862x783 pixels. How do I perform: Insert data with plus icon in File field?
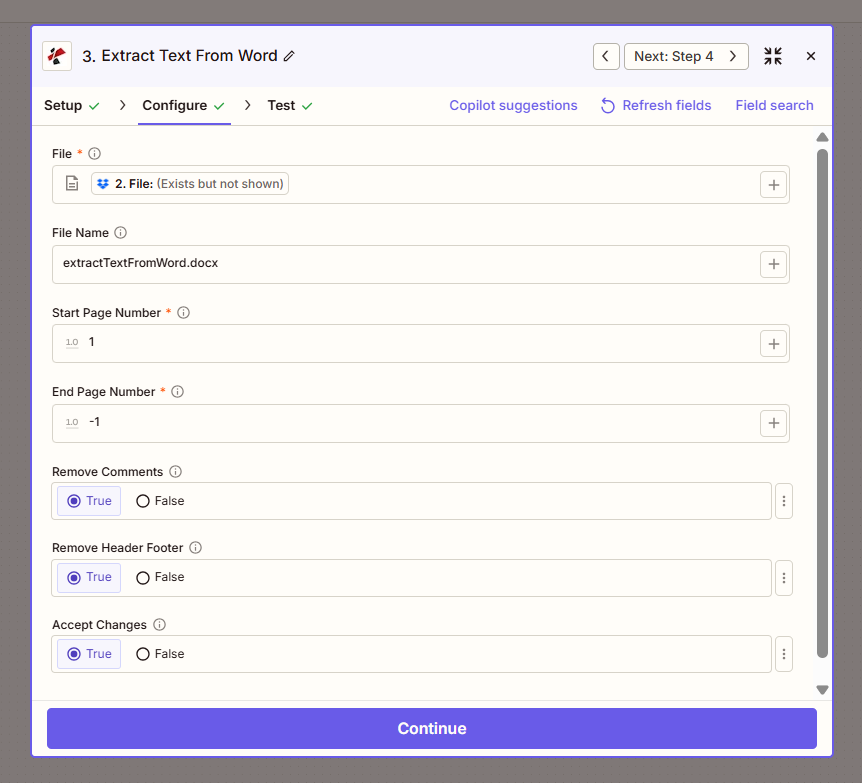pyautogui.click(x=773, y=184)
